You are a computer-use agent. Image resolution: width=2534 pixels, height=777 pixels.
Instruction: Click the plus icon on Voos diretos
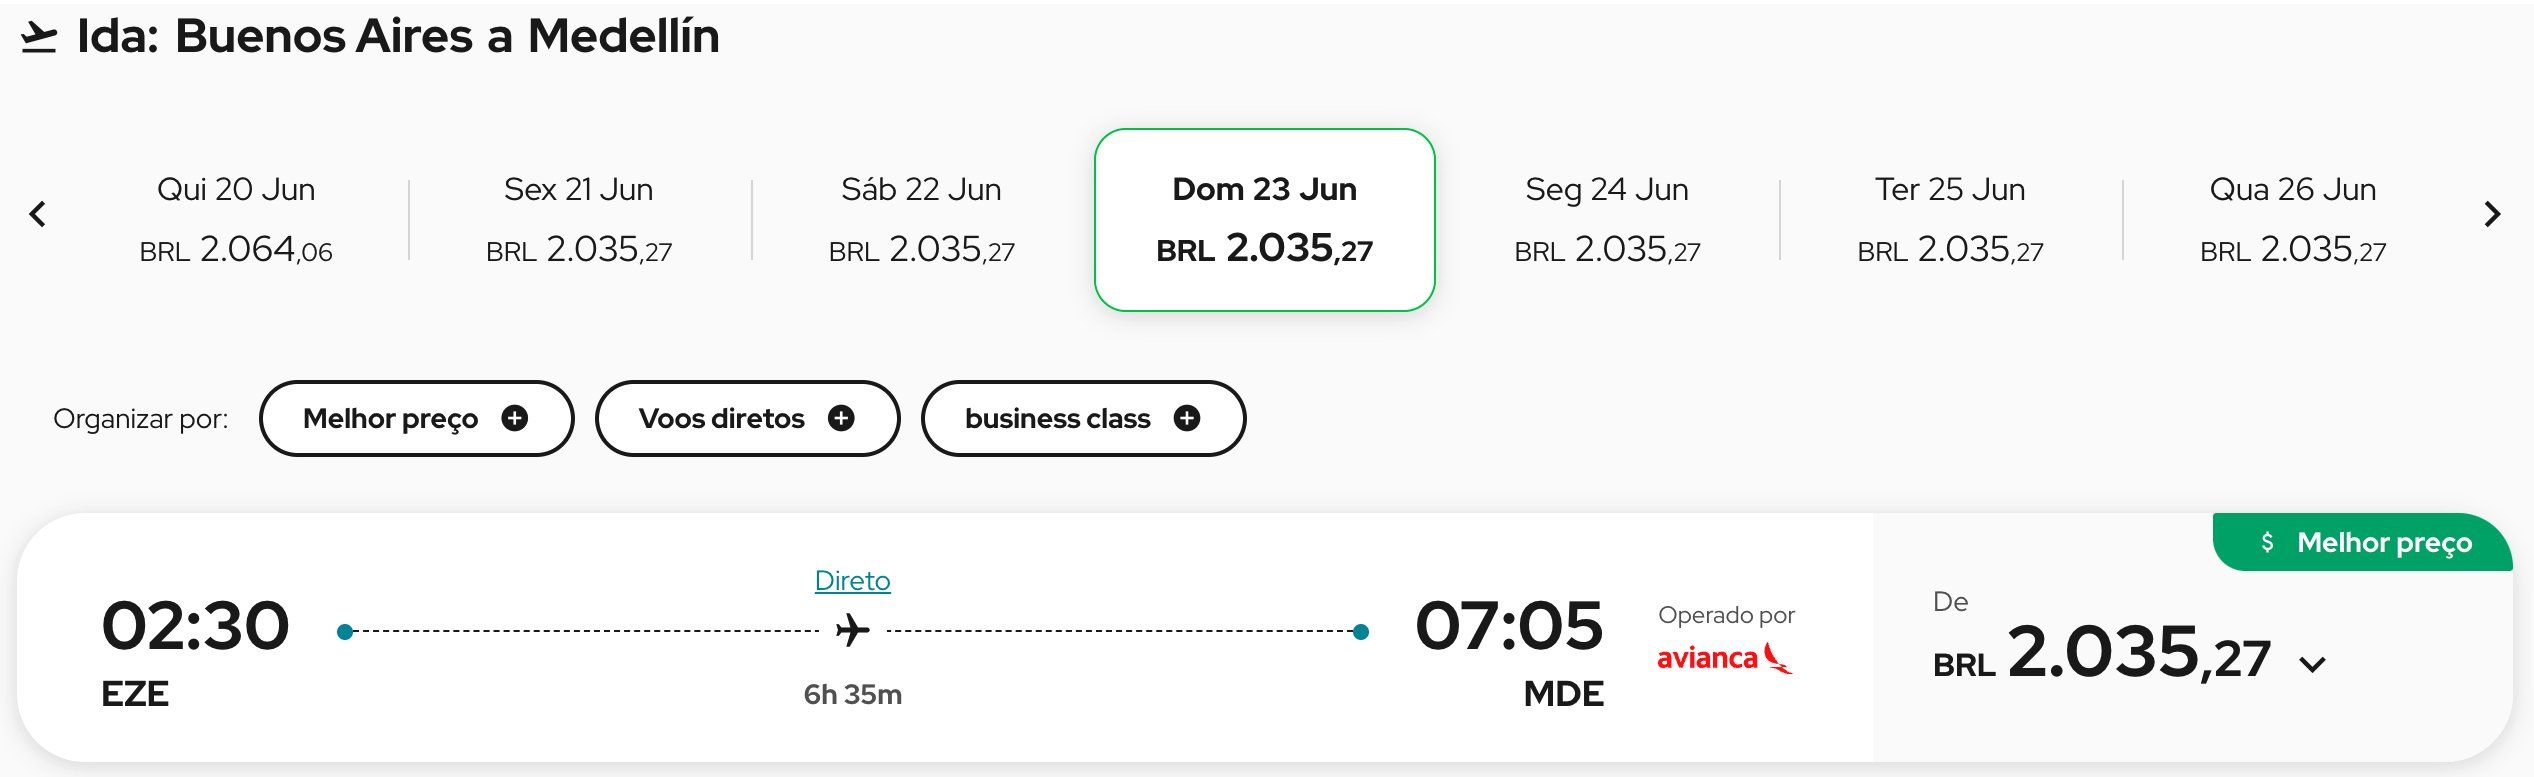[x=841, y=418]
